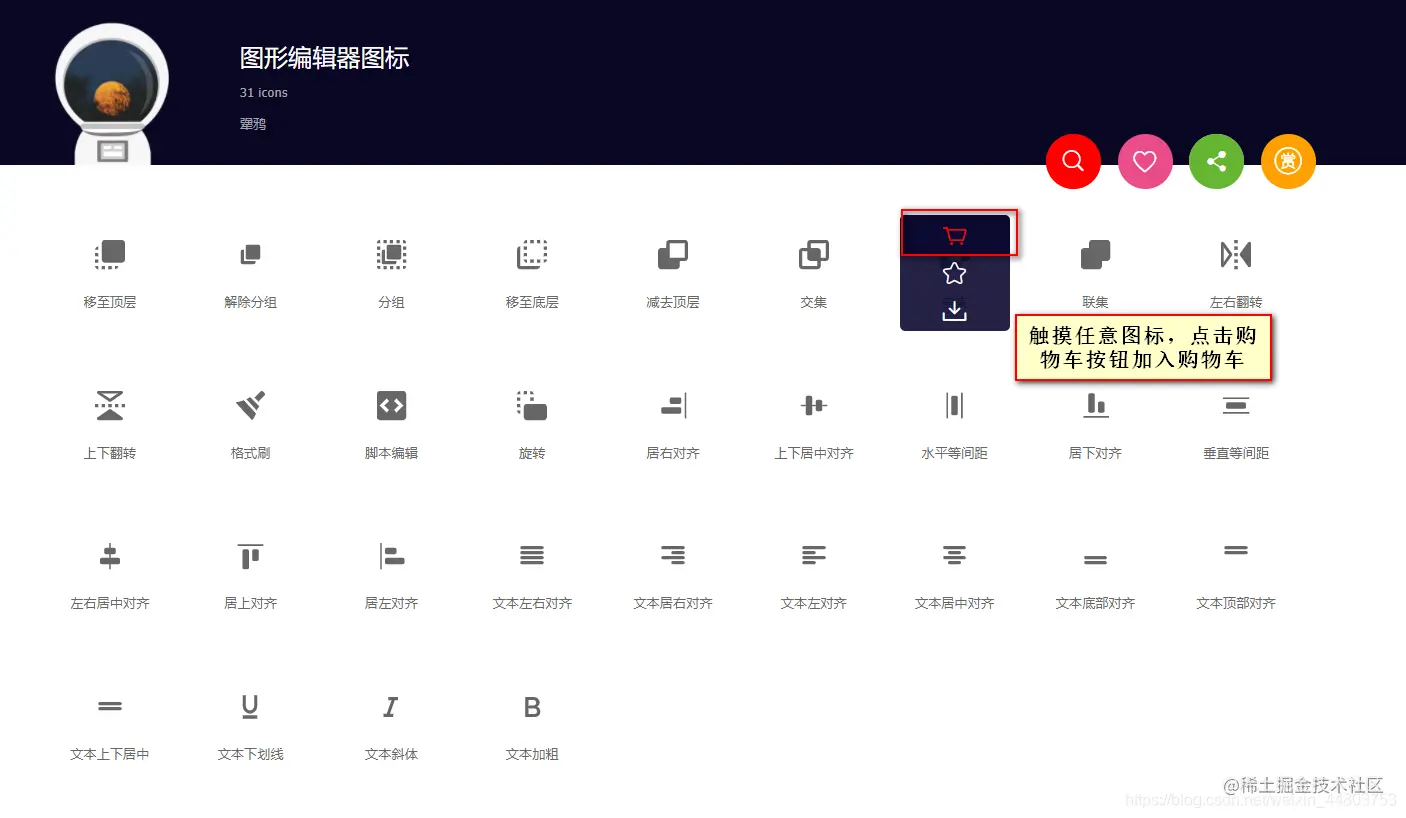Select the 交集 intersect icon

coord(813,254)
